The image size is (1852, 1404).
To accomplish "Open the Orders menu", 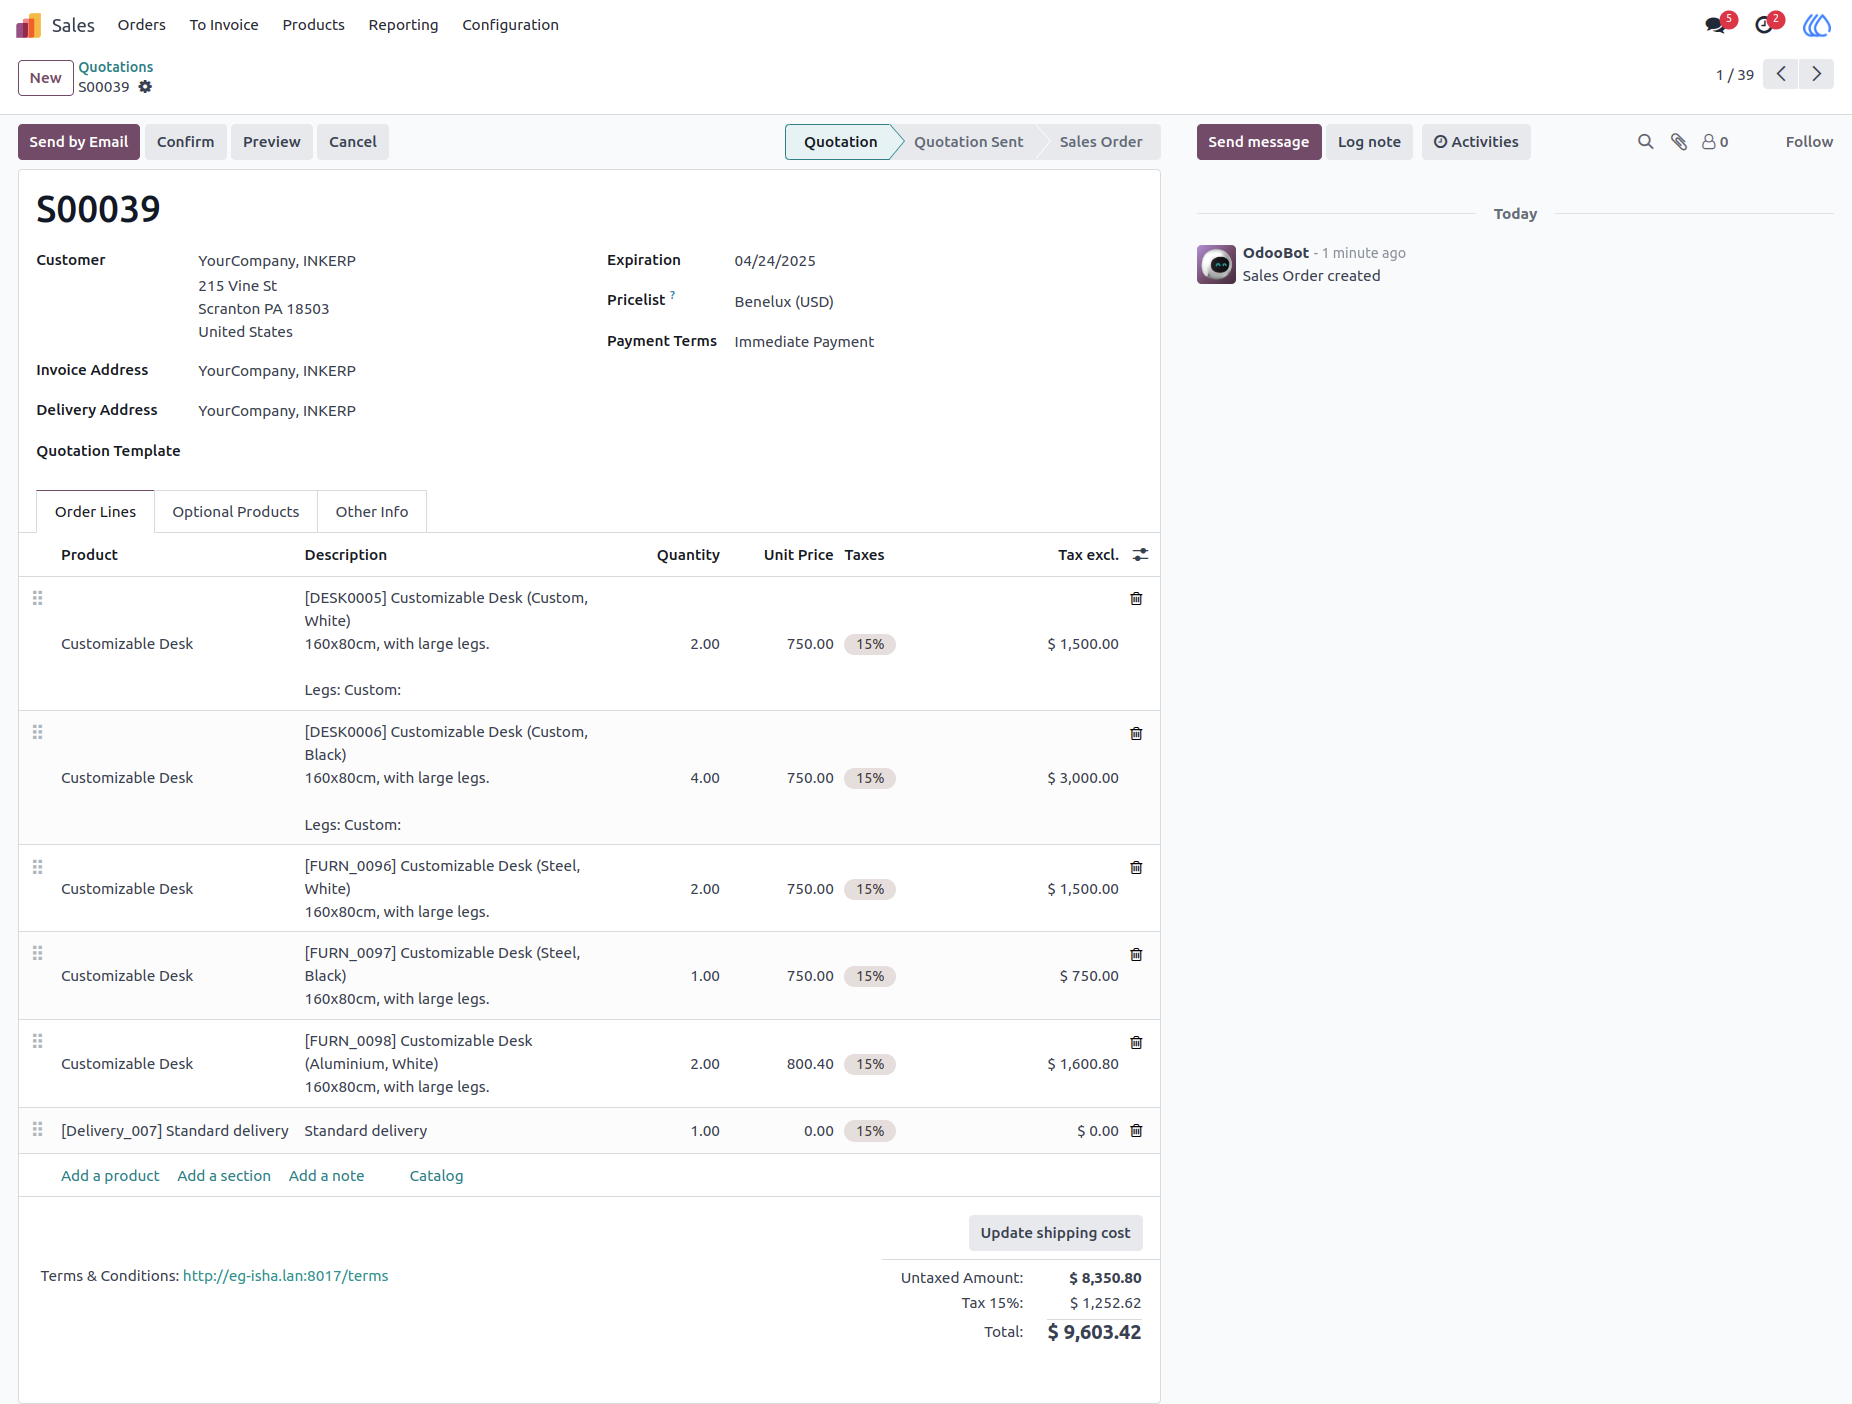I will [x=142, y=25].
